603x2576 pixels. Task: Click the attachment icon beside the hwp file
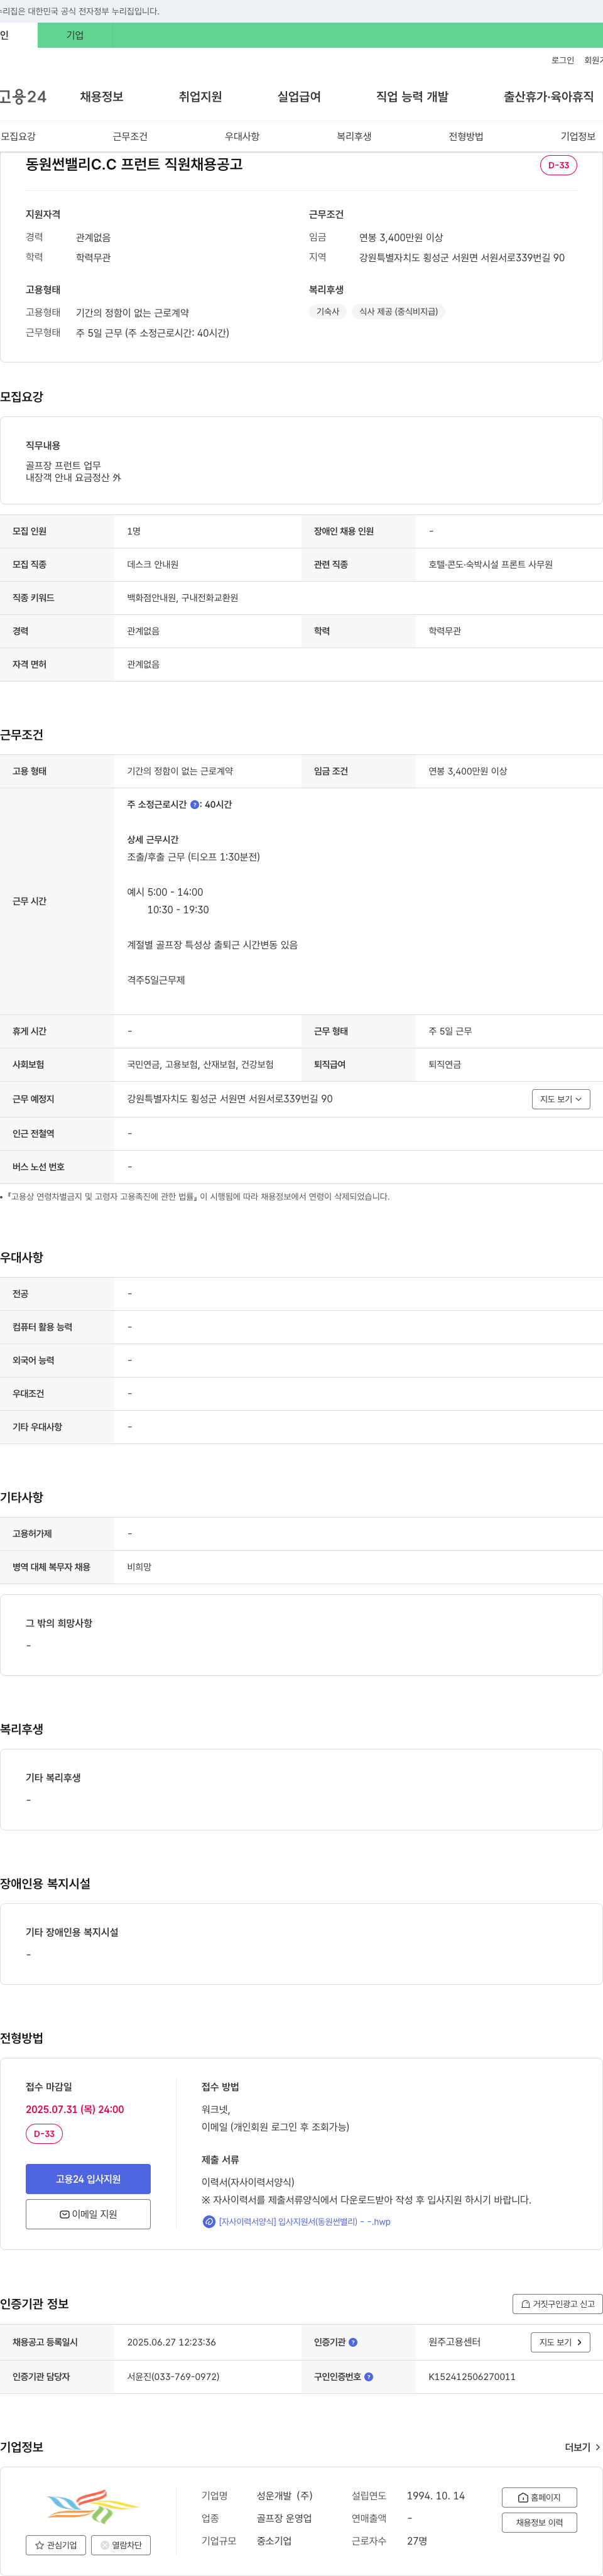(209, 2221)
